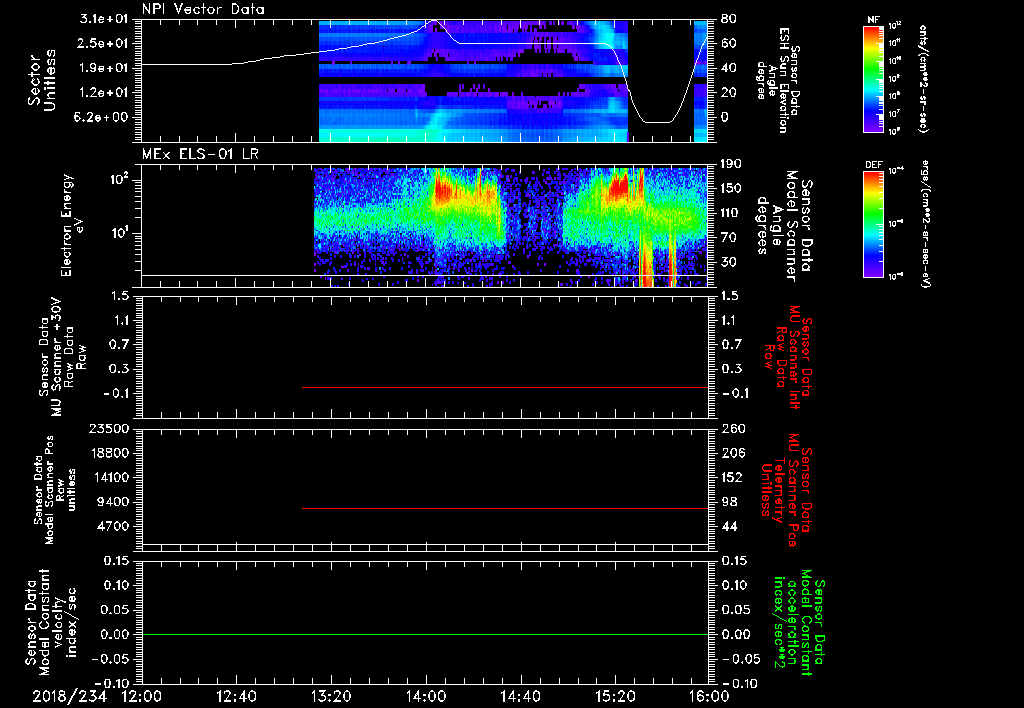Click the "1.9e+01" sector tick label
1024x708 pixels.
tap(103, 68)
